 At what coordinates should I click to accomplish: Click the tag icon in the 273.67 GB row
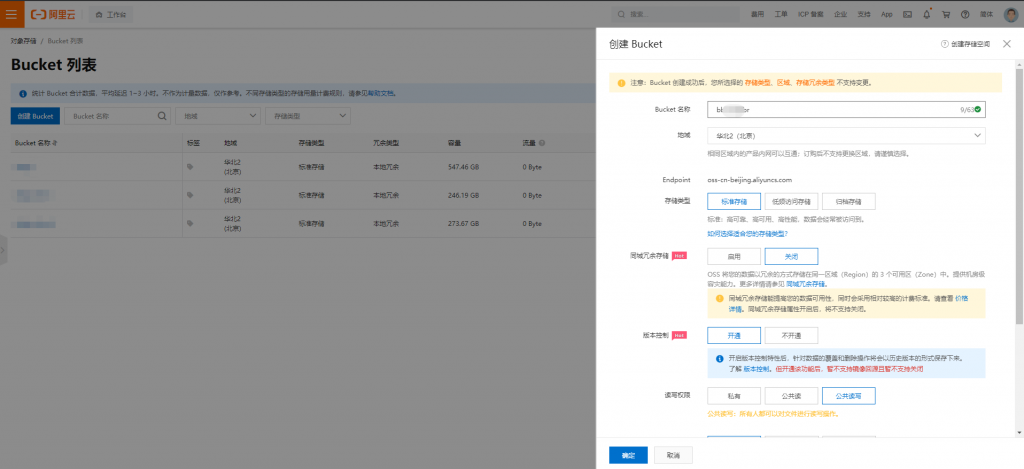(x=190, y=223)
